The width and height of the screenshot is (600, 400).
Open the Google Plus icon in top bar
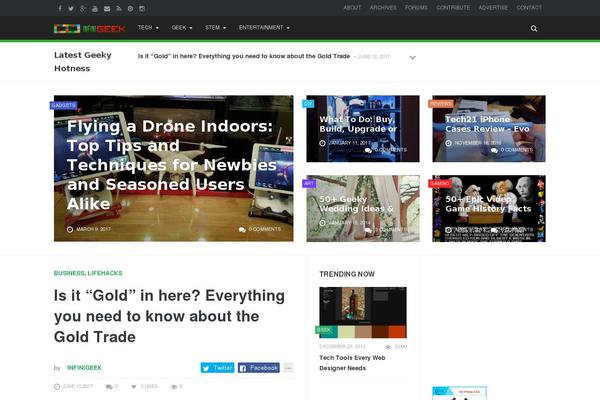click(83, 8)
